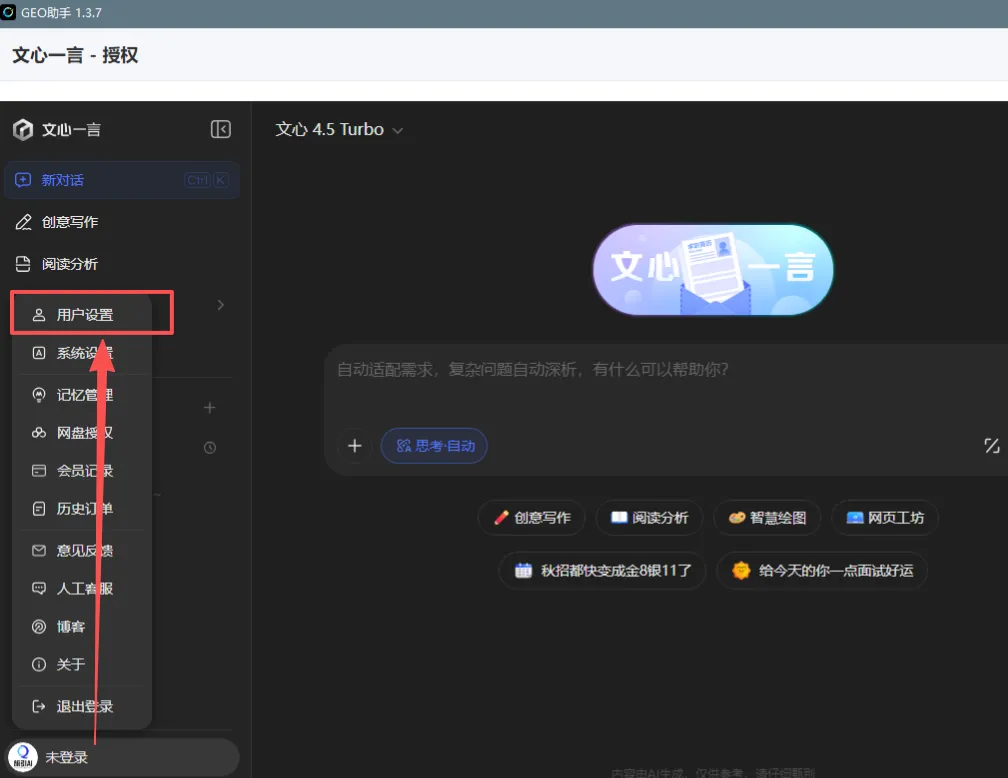Click the user avatar icon beside 未登录
The width and height of the screenshot is (1008, 778).
[22, 757]
